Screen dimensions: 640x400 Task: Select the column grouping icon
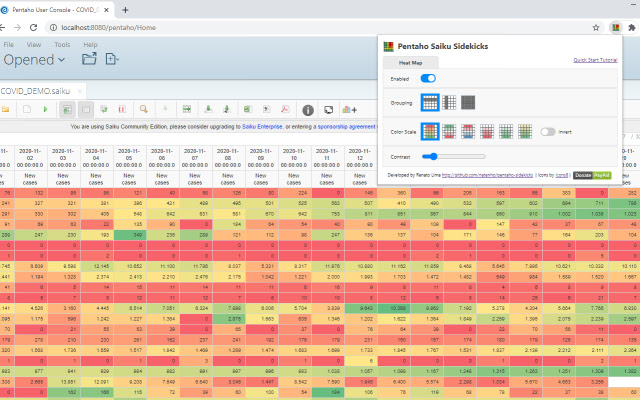tap(449, 103)
